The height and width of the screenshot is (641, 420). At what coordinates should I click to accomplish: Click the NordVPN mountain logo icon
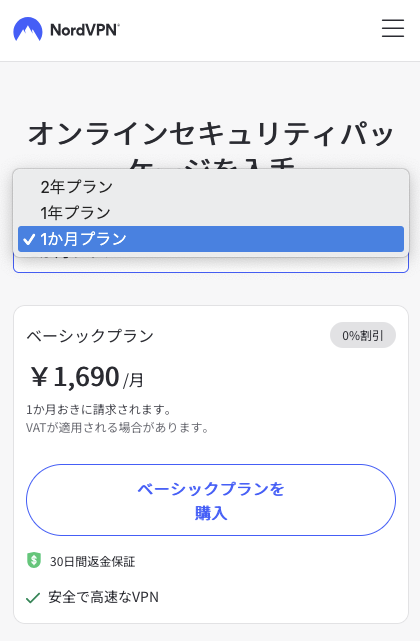28,29
